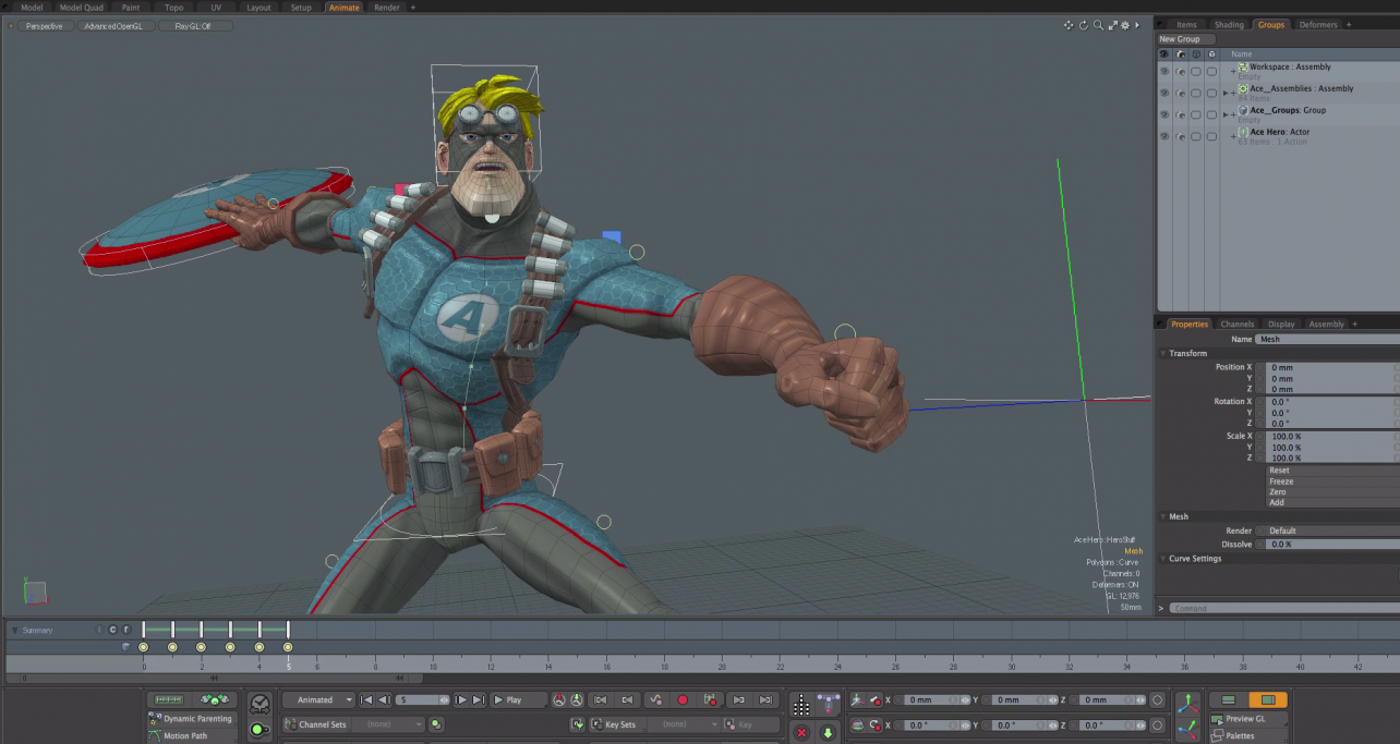Toggle visibility of Workspace assembly
This screenshot has width=1400, height=744.
1164,71
